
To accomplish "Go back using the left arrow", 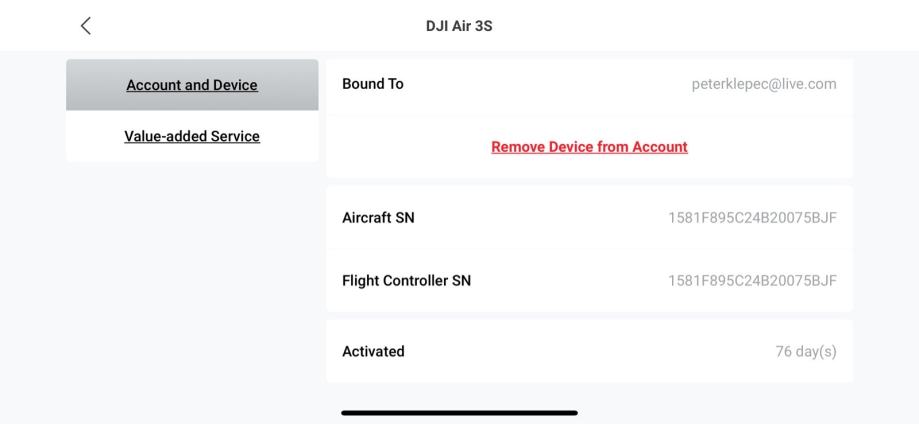I will 85,27.
